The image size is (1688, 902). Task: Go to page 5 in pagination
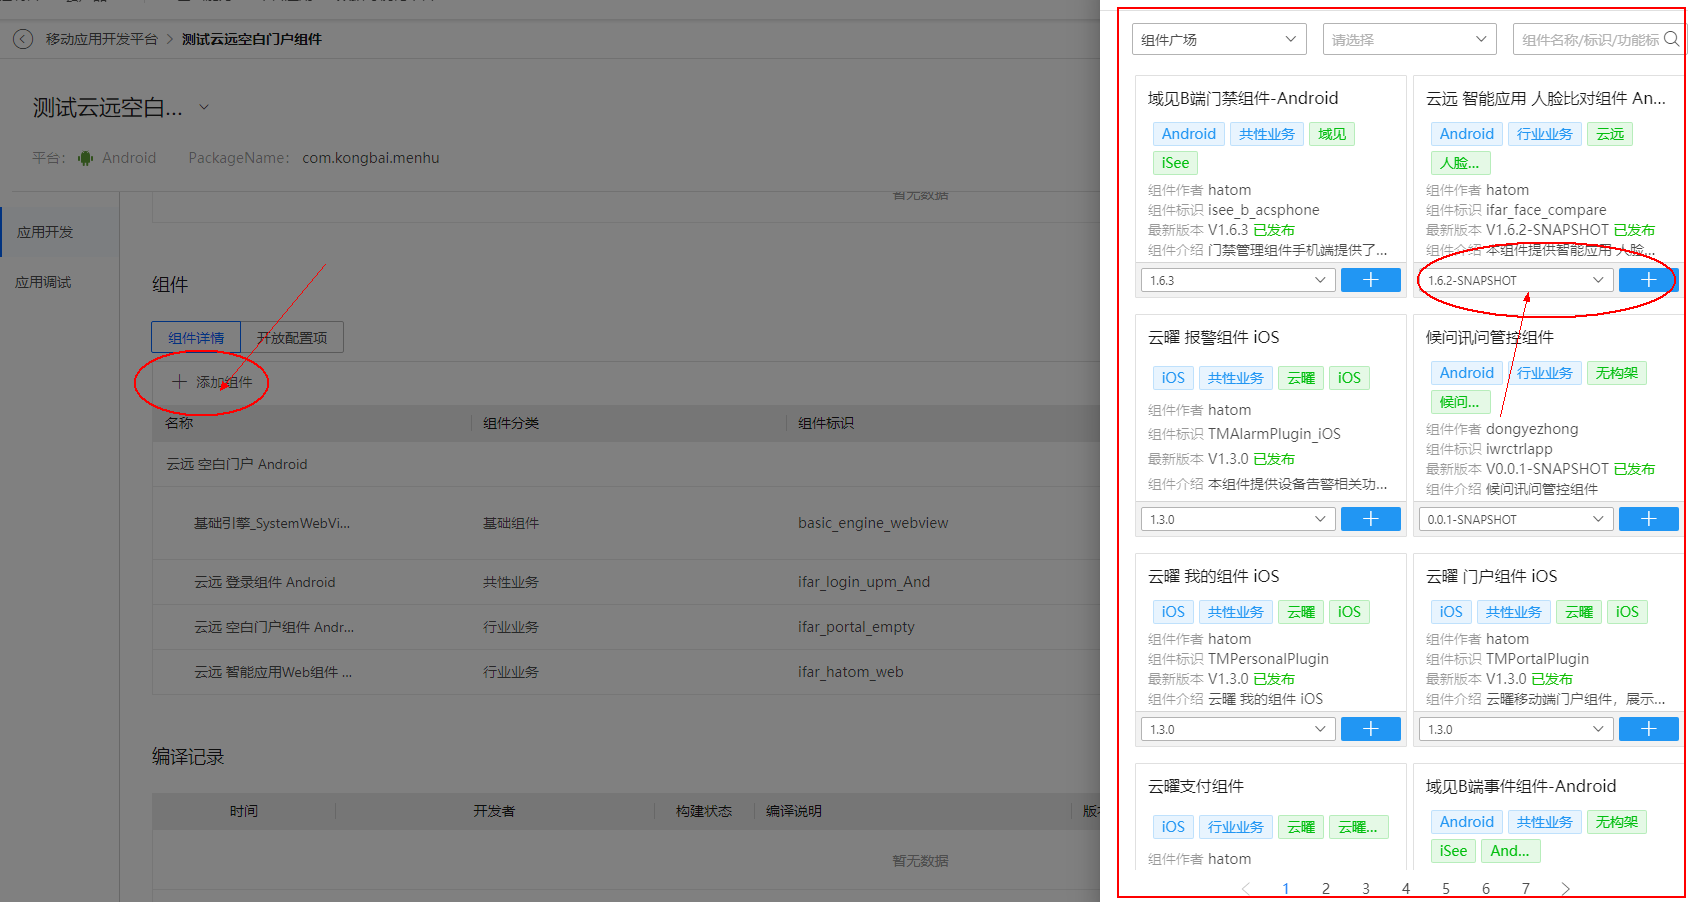point(1446,888)
